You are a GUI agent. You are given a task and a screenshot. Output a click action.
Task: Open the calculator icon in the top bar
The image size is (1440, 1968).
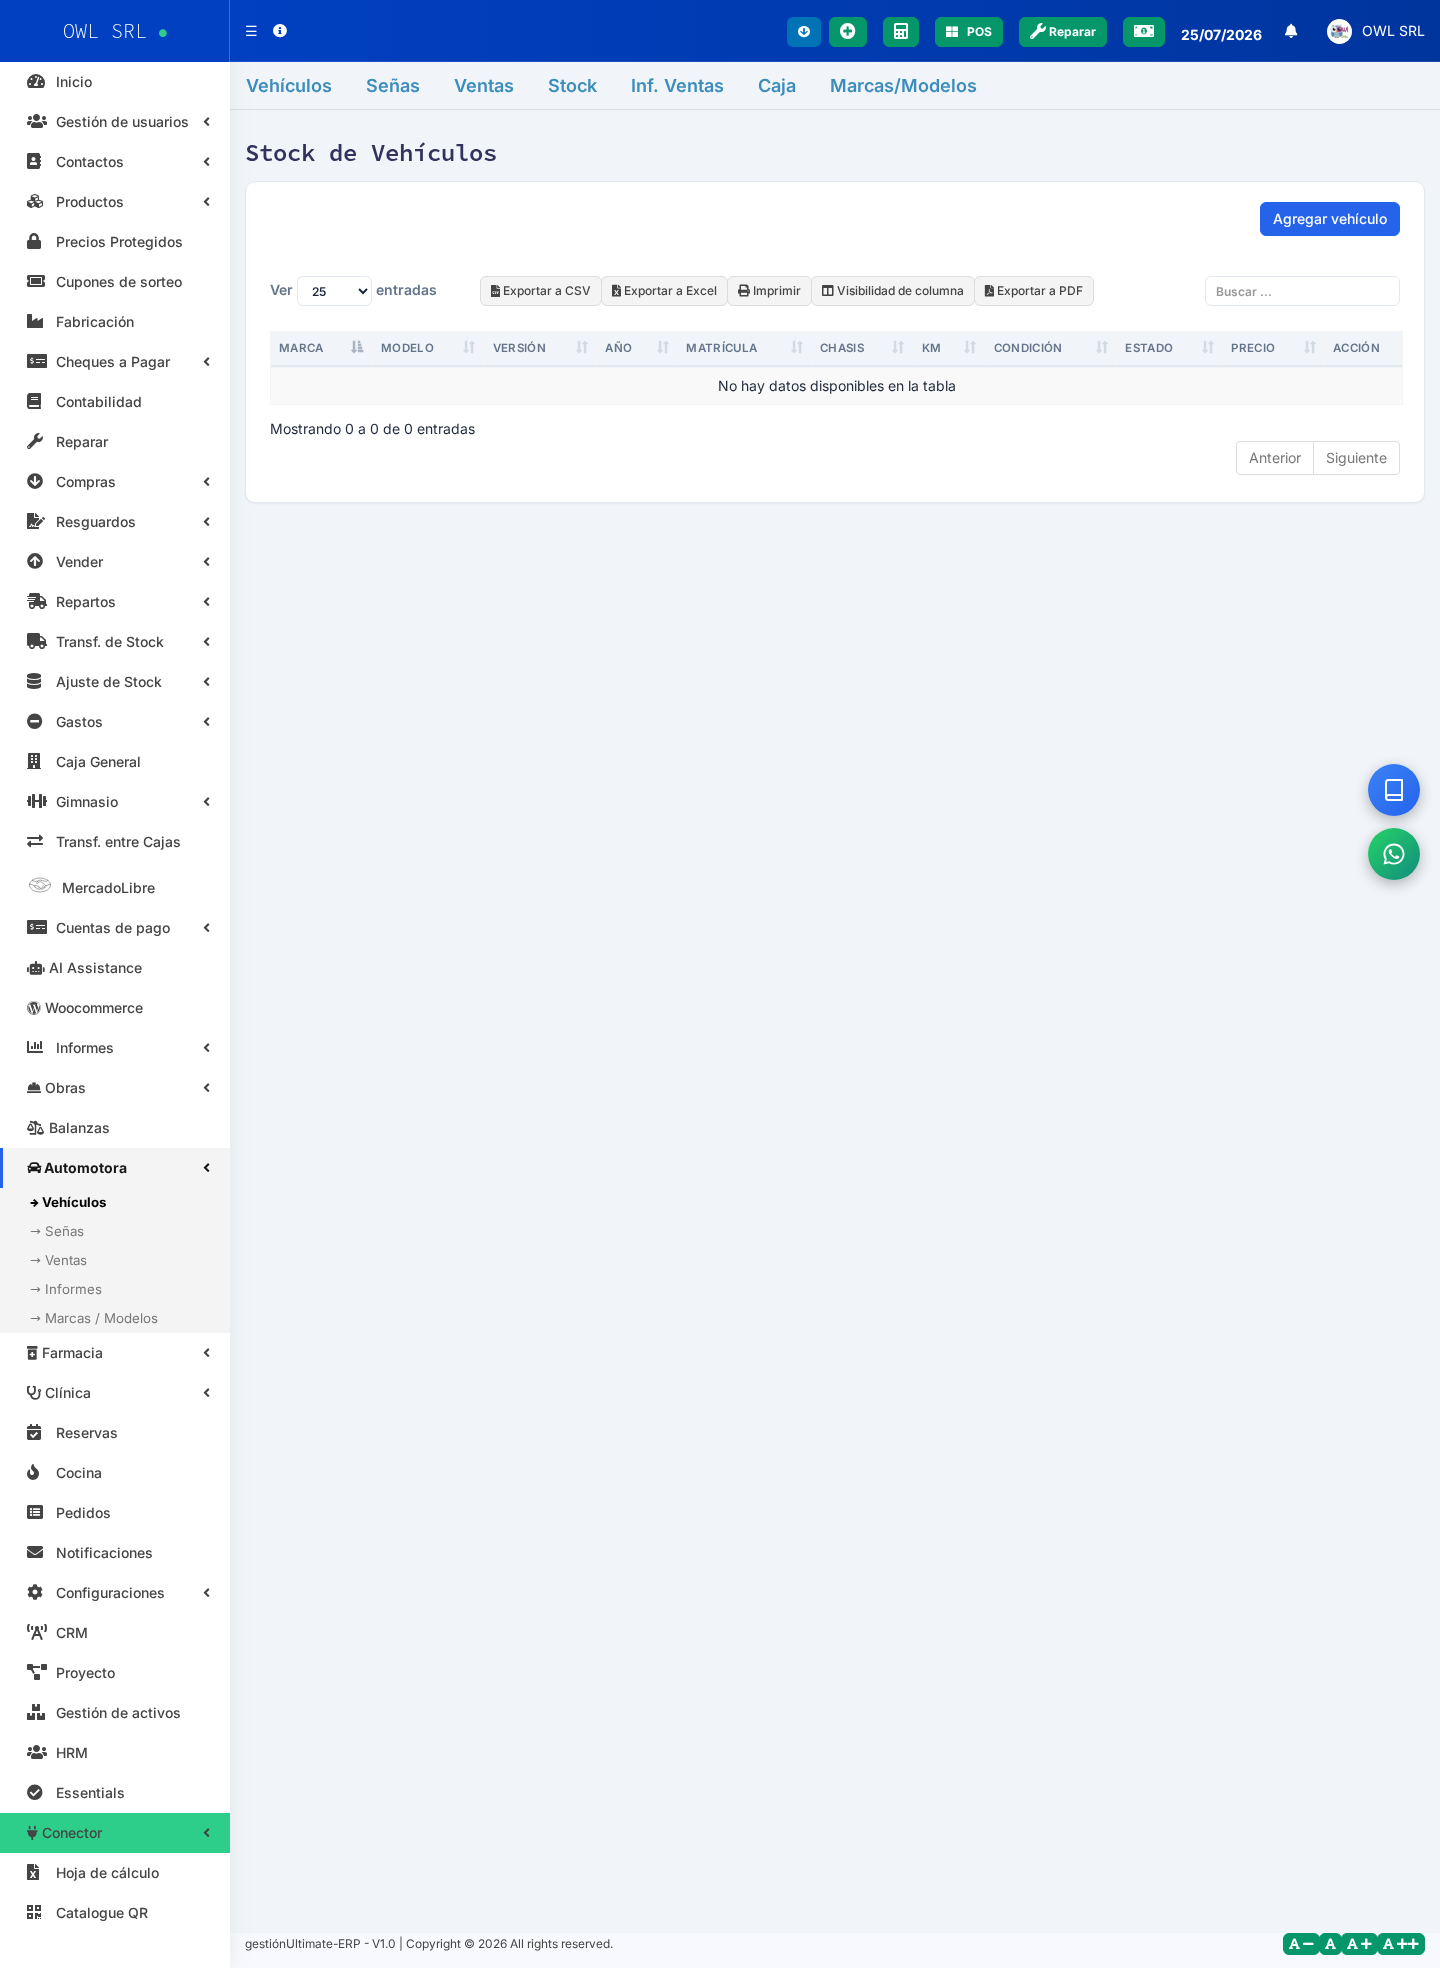point(900,32)
